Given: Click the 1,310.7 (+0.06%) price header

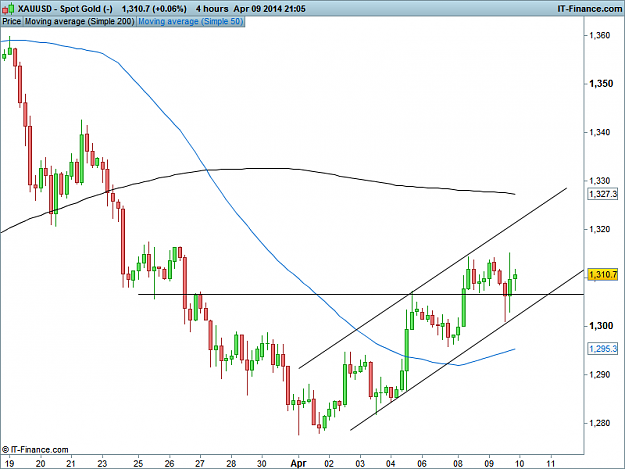Looking at the screenshot, I should (154, 8).
